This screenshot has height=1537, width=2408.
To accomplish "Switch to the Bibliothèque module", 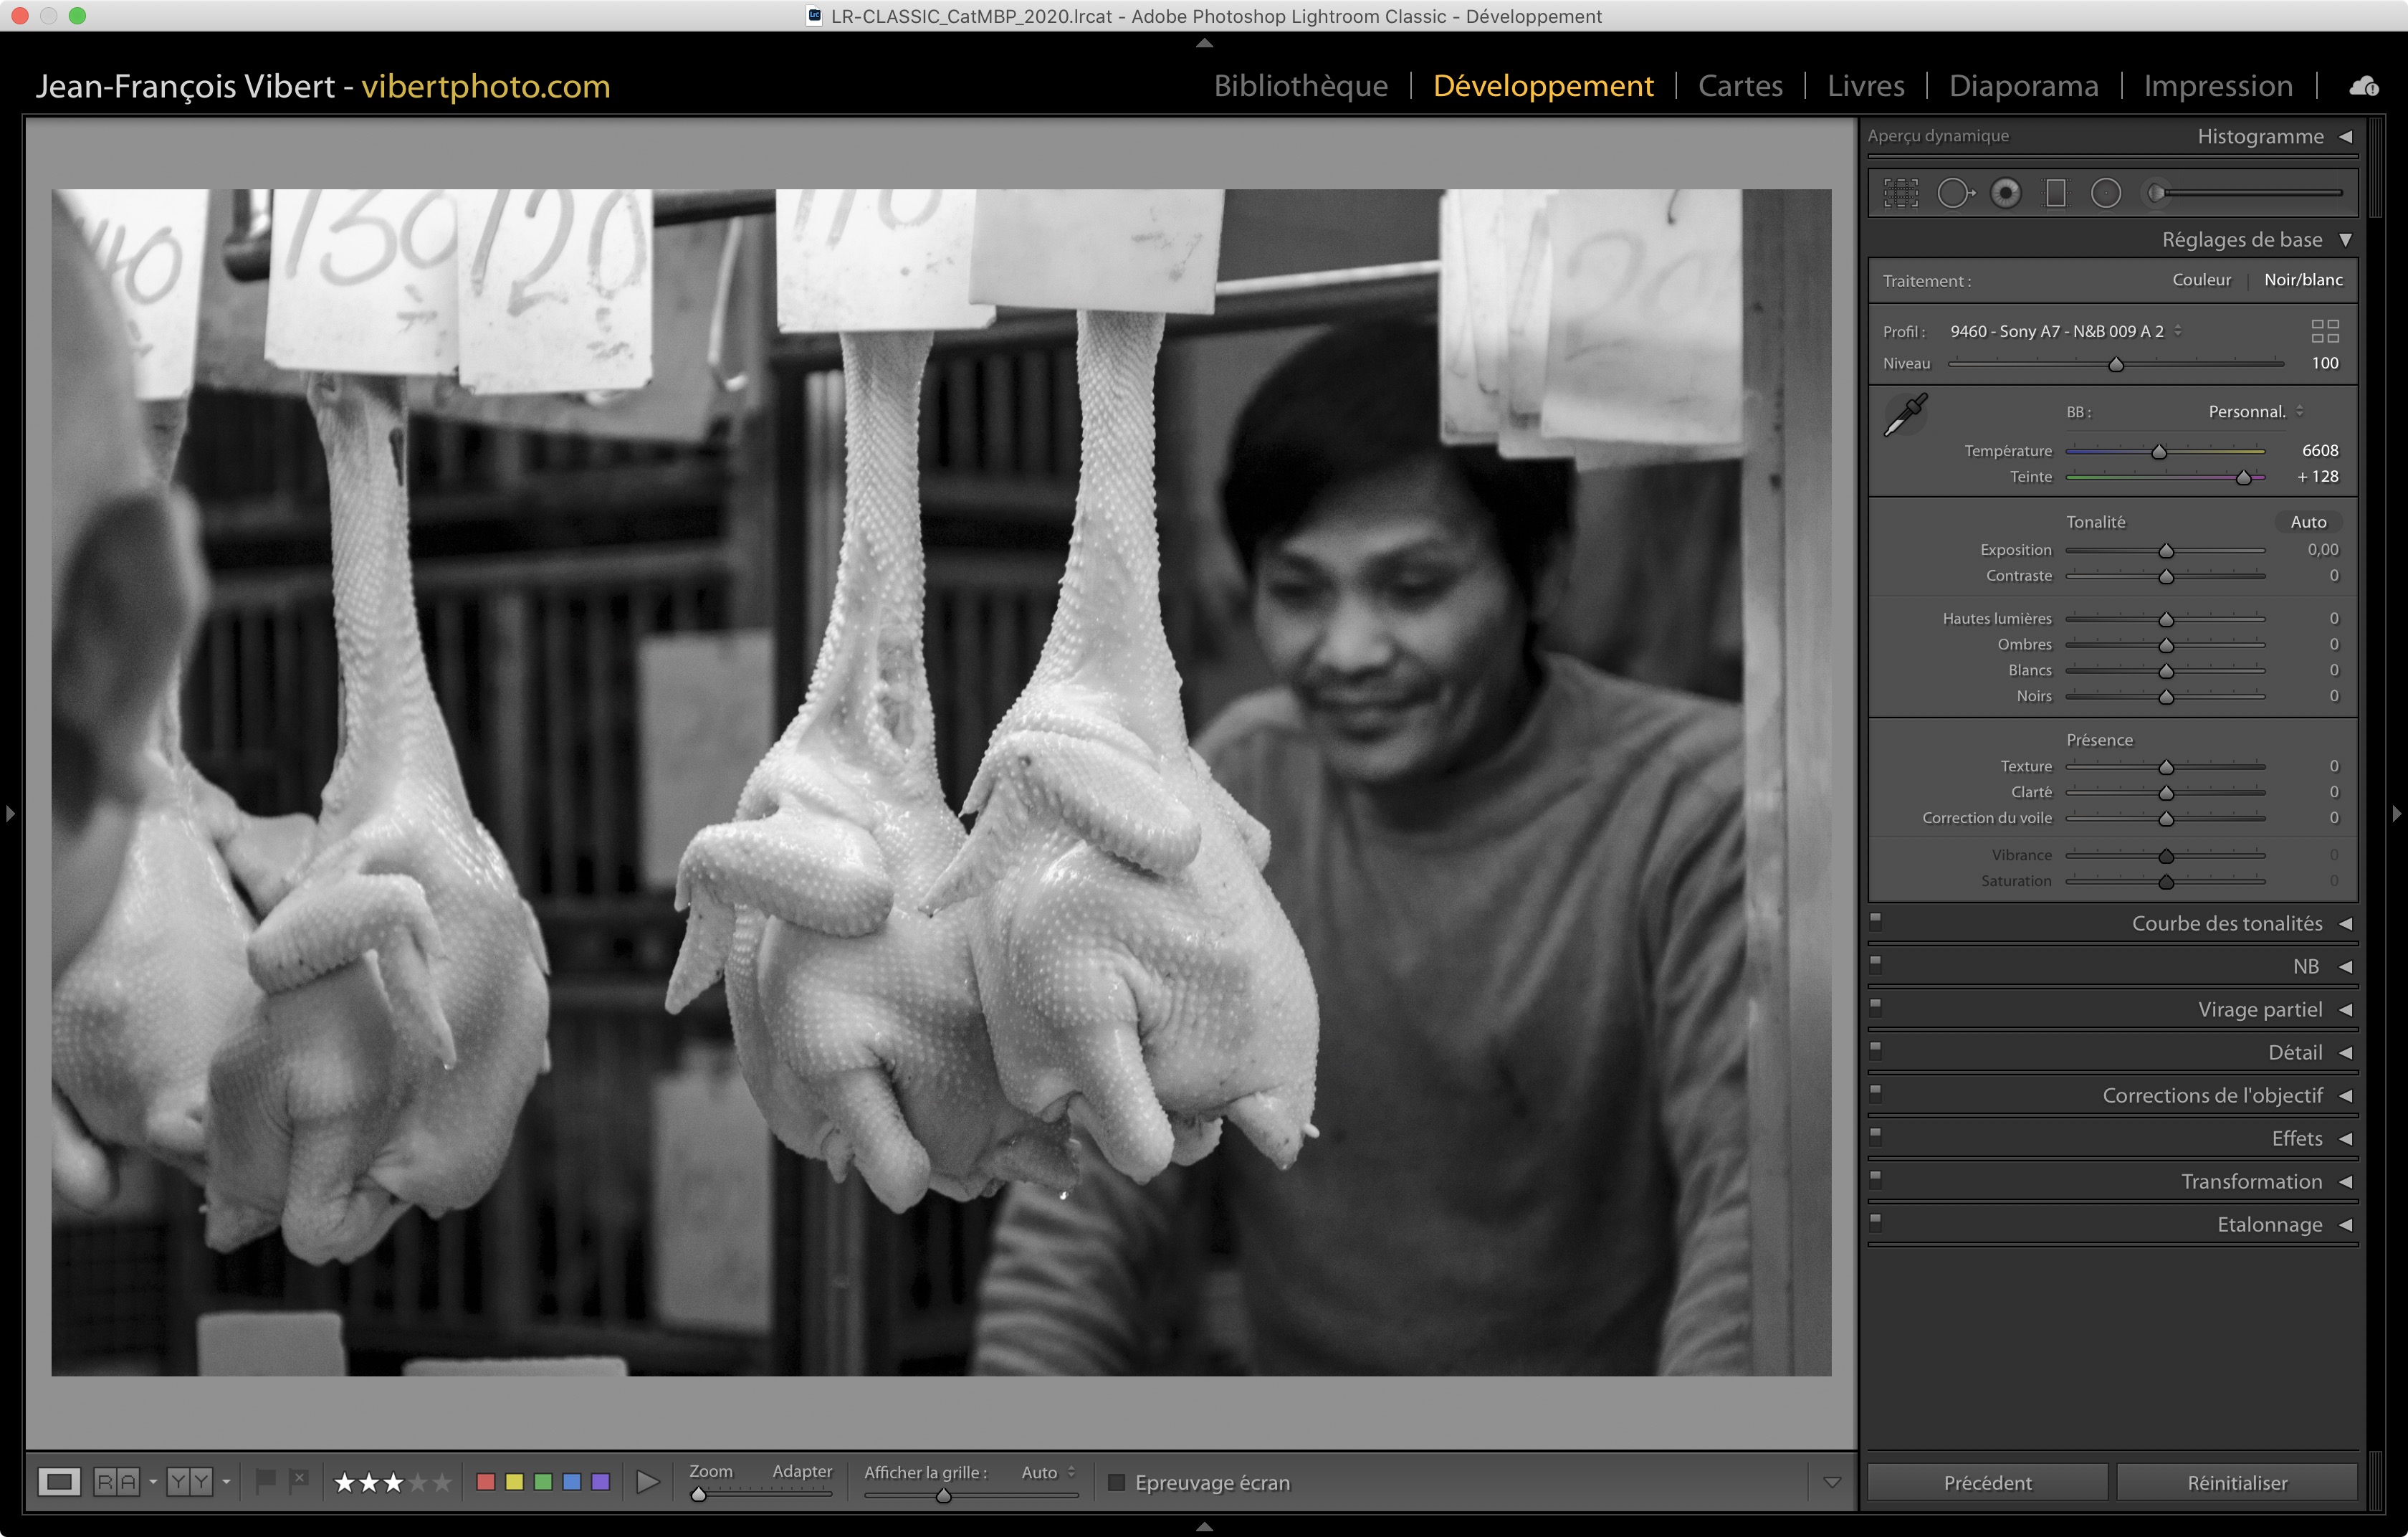I will pos(1300,86).
